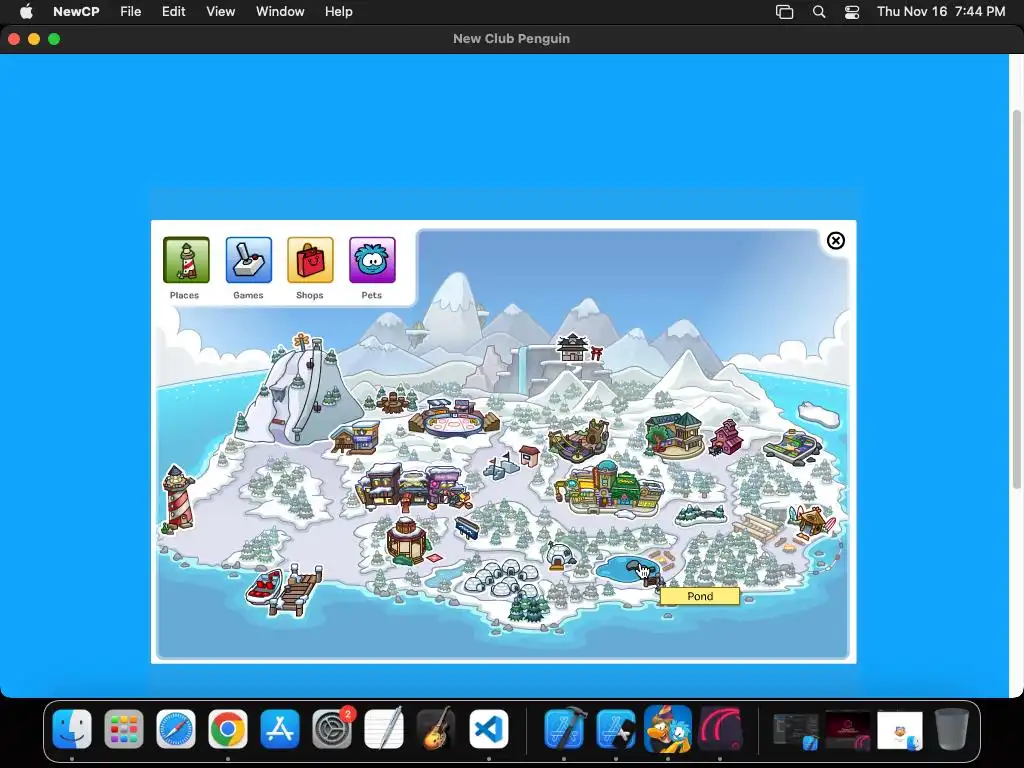1024x768 pixels.
Task: Open the Games category on the map
Action: tap(248, 260)
